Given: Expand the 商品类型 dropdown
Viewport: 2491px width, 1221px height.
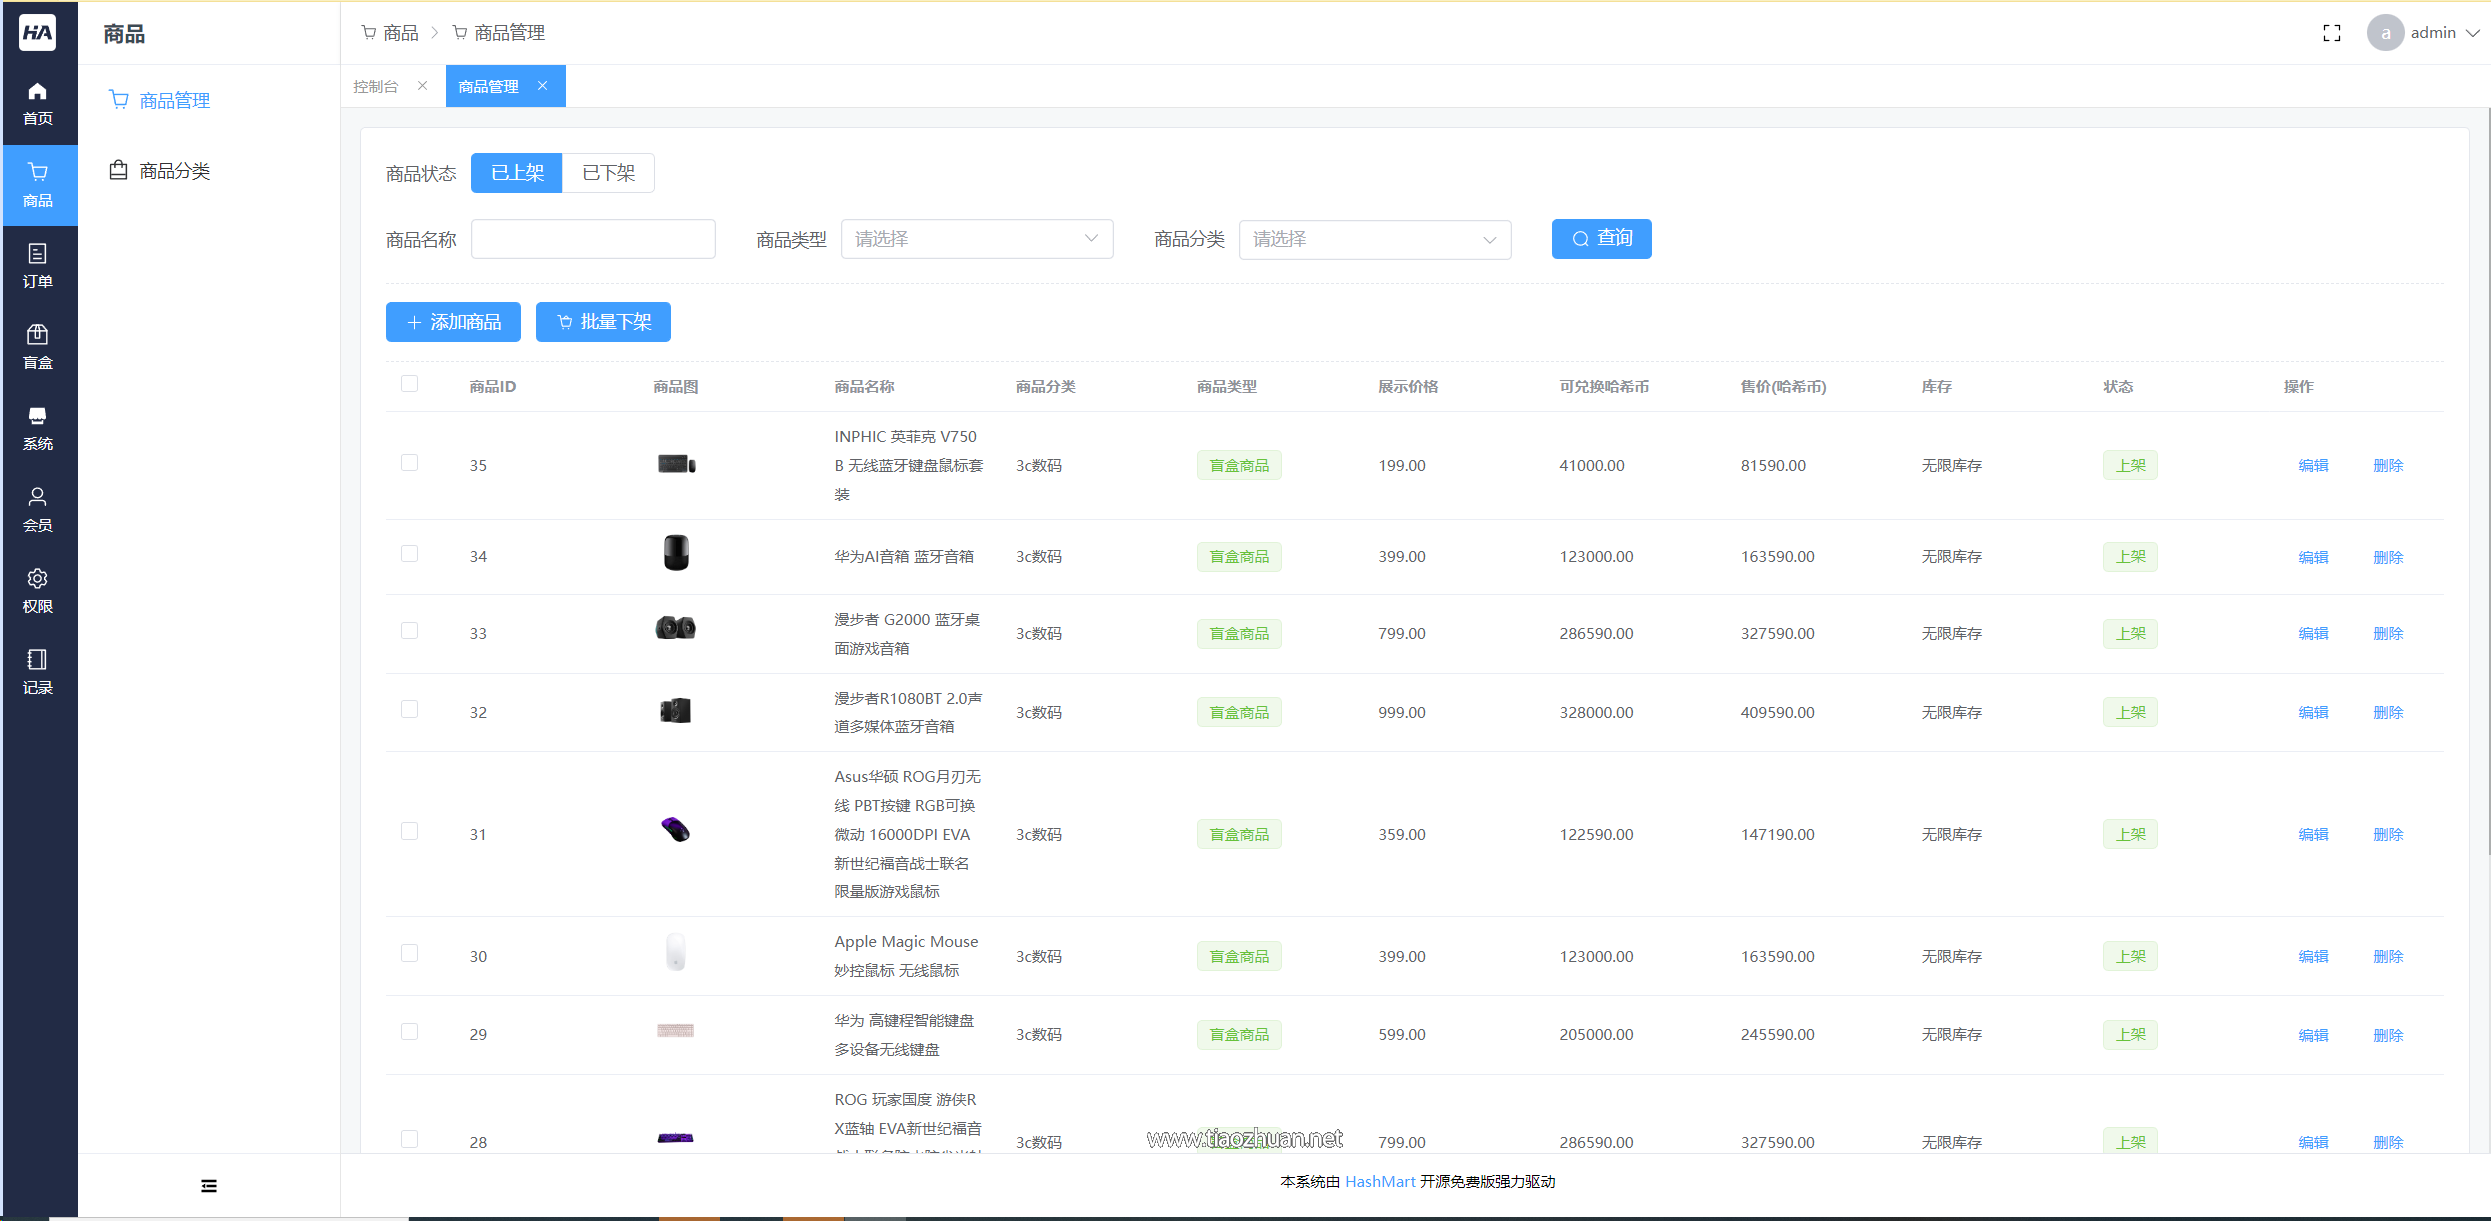Looking at the screenshot, I should [976, 239].
